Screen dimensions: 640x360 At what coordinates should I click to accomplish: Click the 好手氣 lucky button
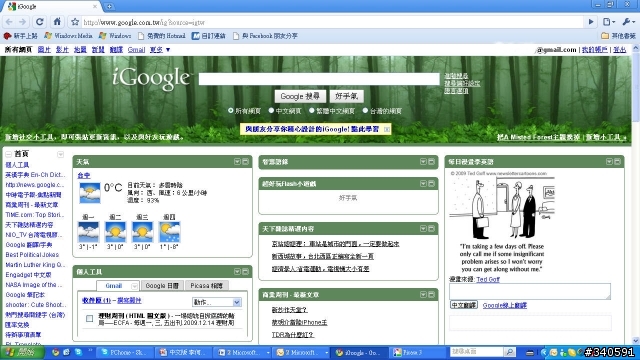coord(347,96)
